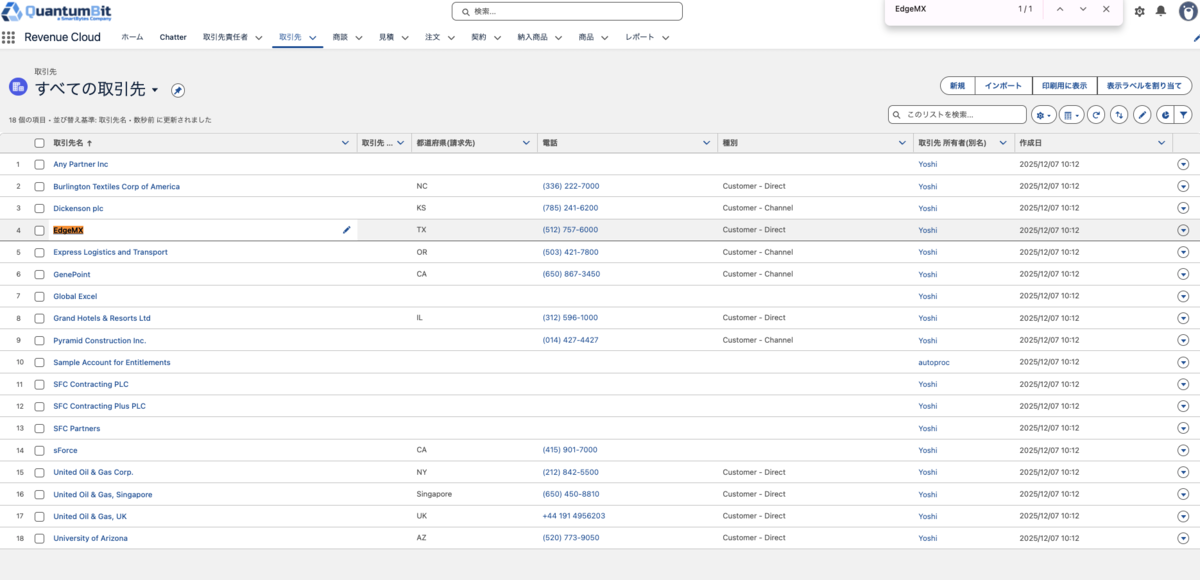Open row actions for Global Excel
The width and height of the screenshot is (1200, 580).
1183,296
